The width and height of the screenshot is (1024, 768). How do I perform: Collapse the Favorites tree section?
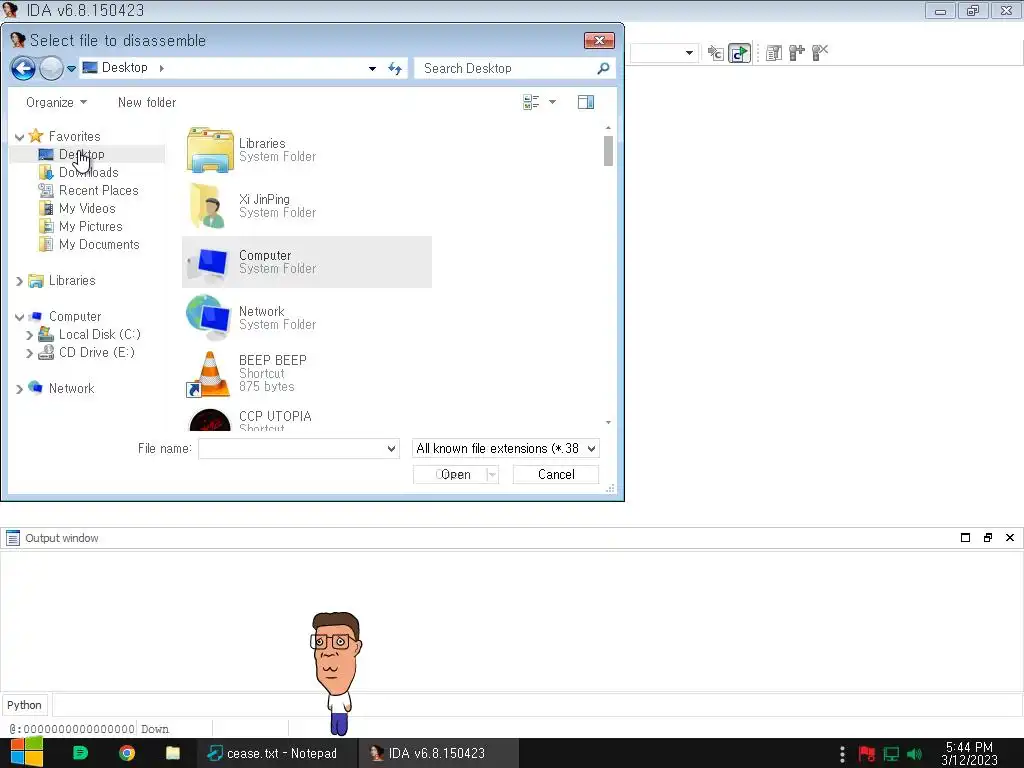20,136
